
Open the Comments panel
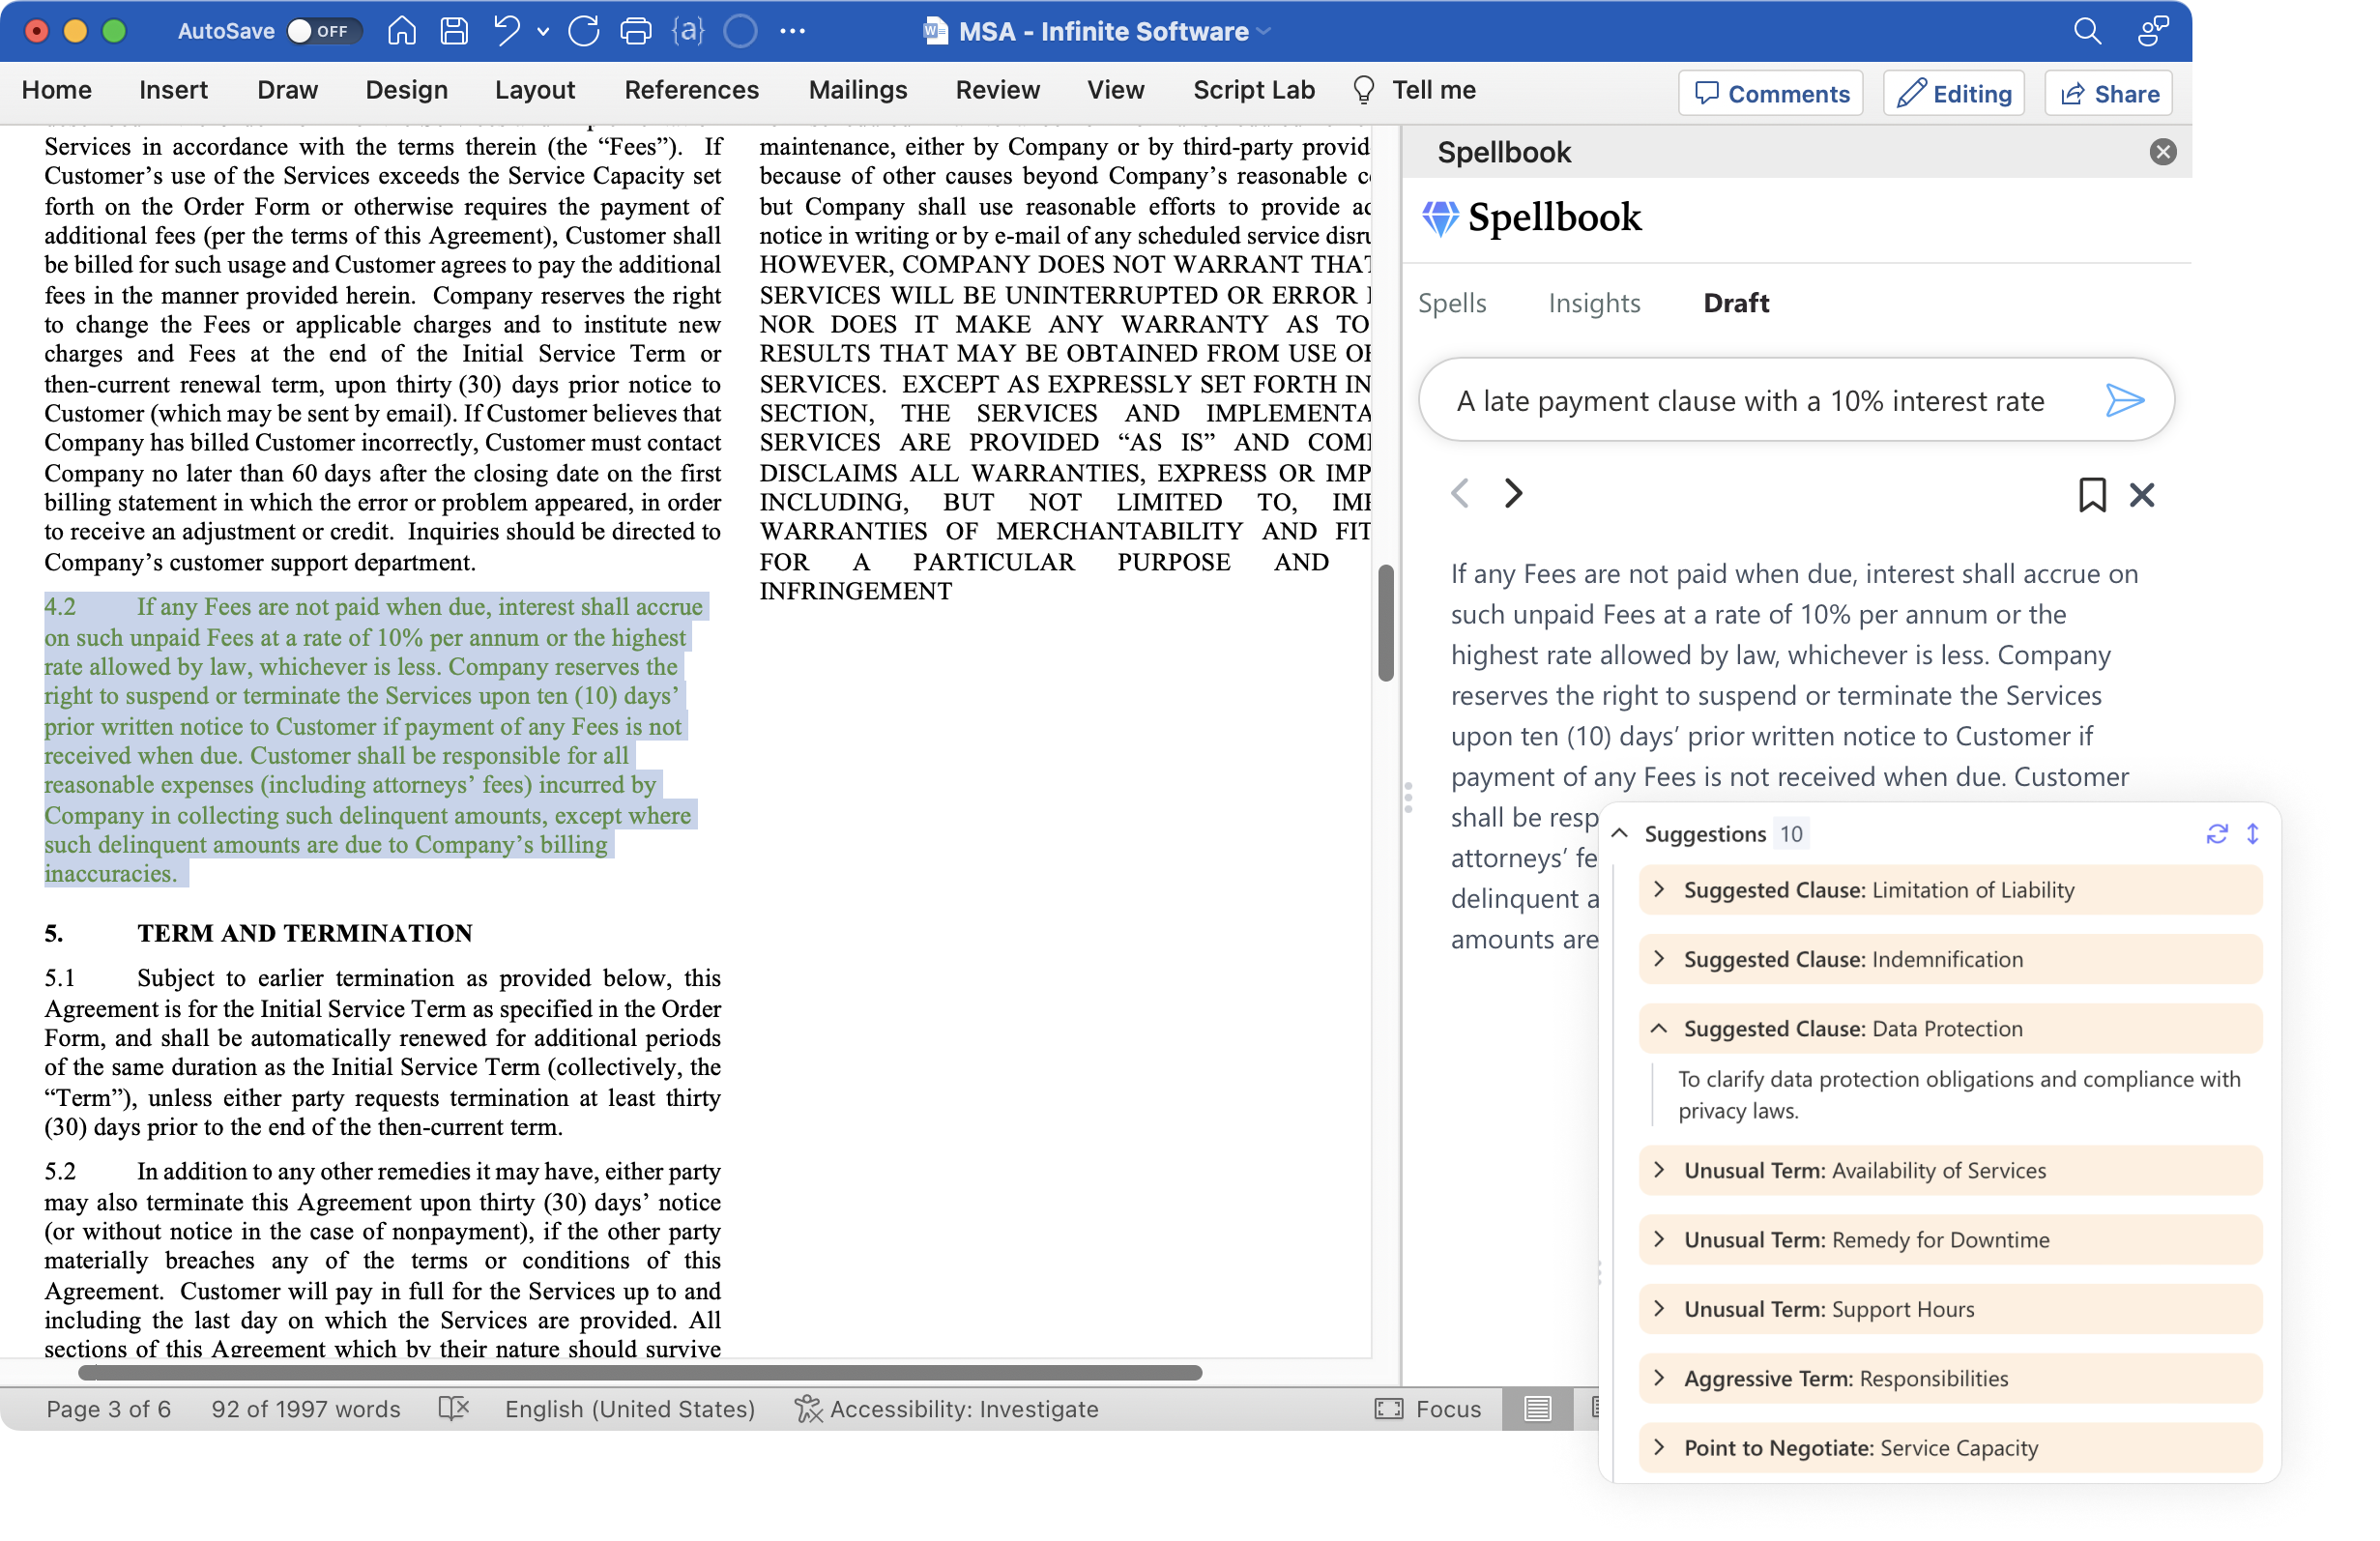pyautogui.click(x=1770, y=93)
